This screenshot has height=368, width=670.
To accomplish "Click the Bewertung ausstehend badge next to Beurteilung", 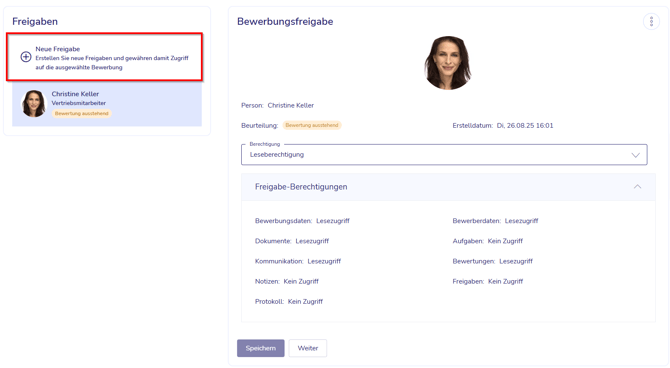I will click(x=312, y=125).
